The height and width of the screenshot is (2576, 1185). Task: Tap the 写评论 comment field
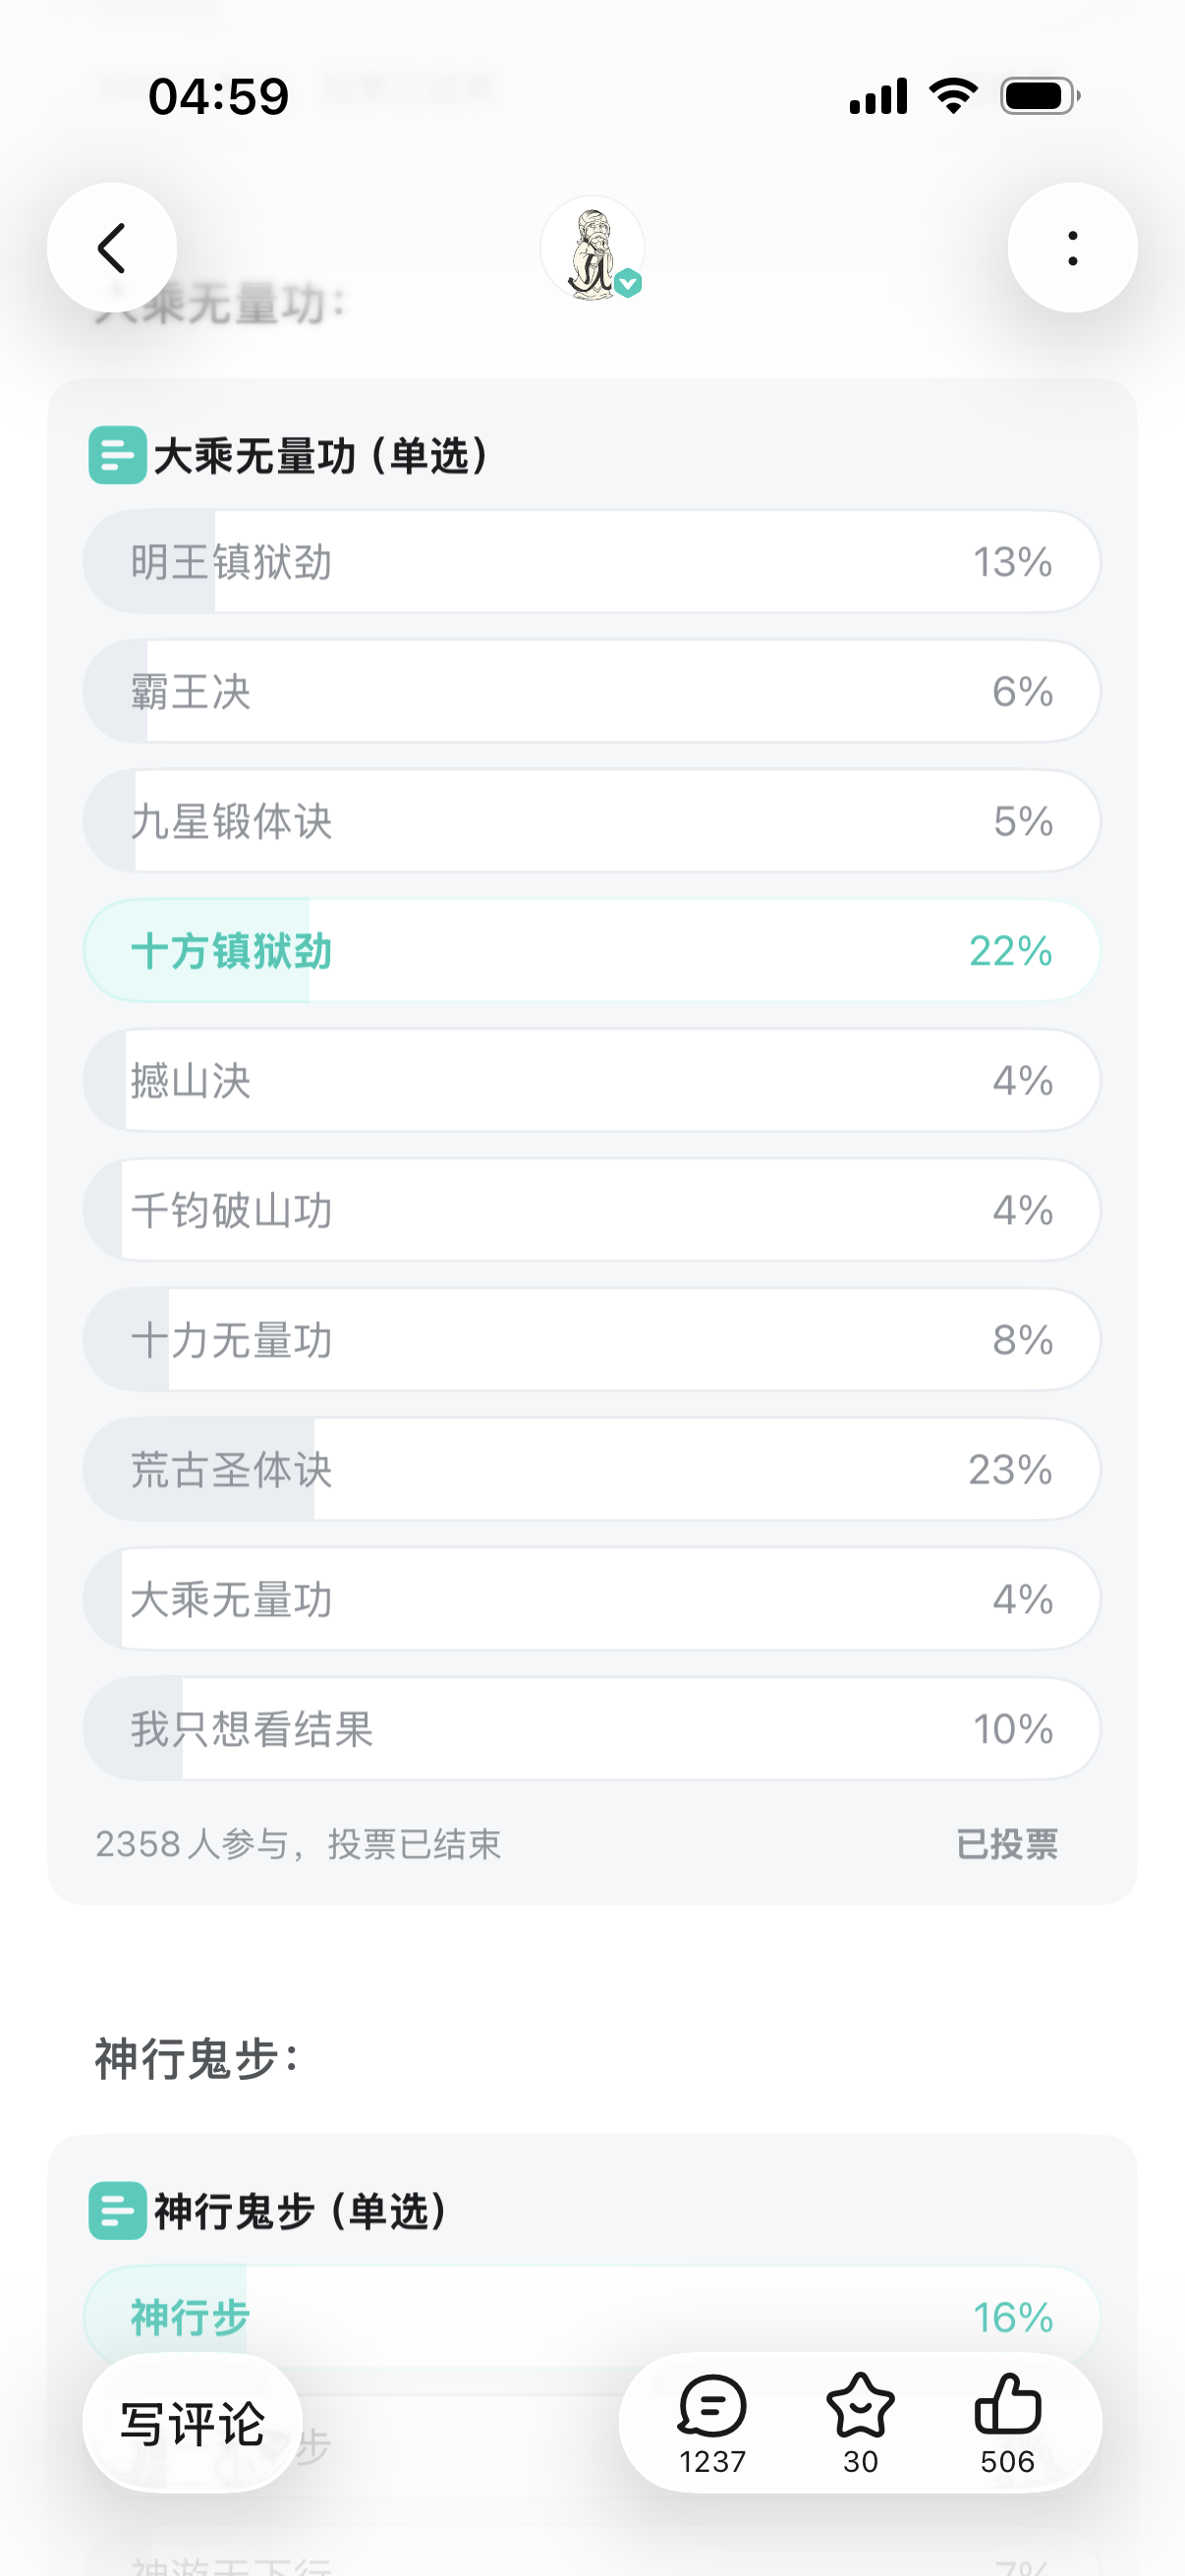coord(192,2424)
